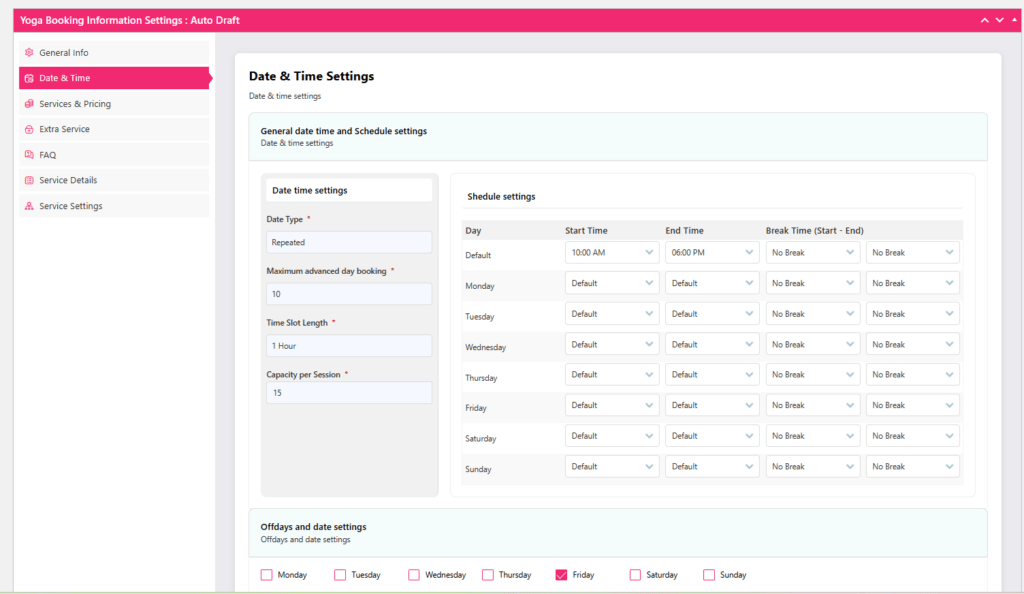Viewport: 1024px width, 594px height.
Task: Click the Date & Time calendar icon
Action: coord(29,78)
